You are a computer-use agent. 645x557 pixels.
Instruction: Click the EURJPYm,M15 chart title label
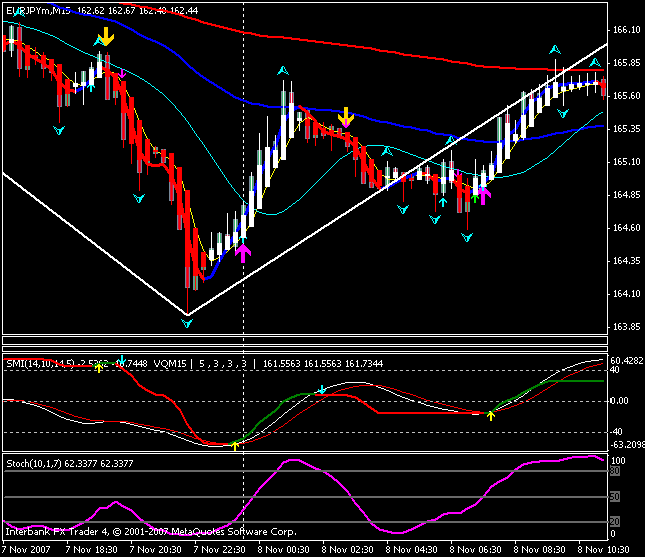[38, 11]
